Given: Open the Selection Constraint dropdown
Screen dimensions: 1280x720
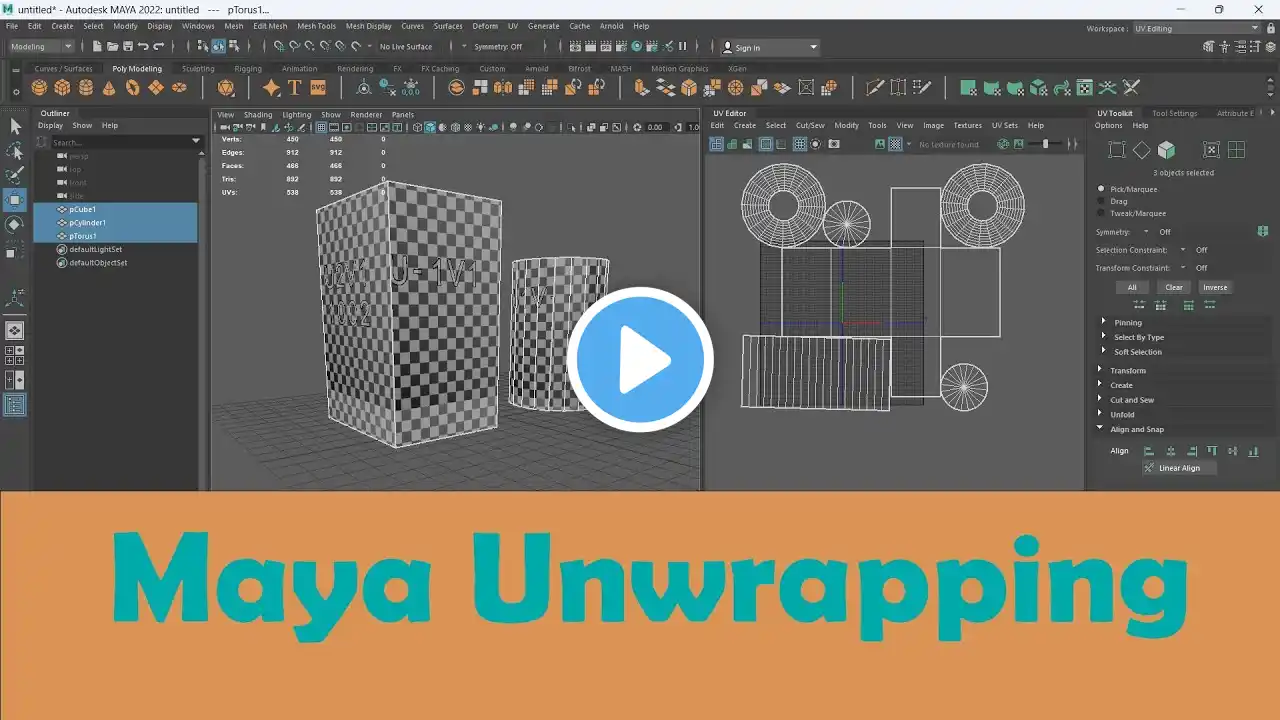Looking at the screenshot, I should pyautogui.click(x=1183, y=250).
